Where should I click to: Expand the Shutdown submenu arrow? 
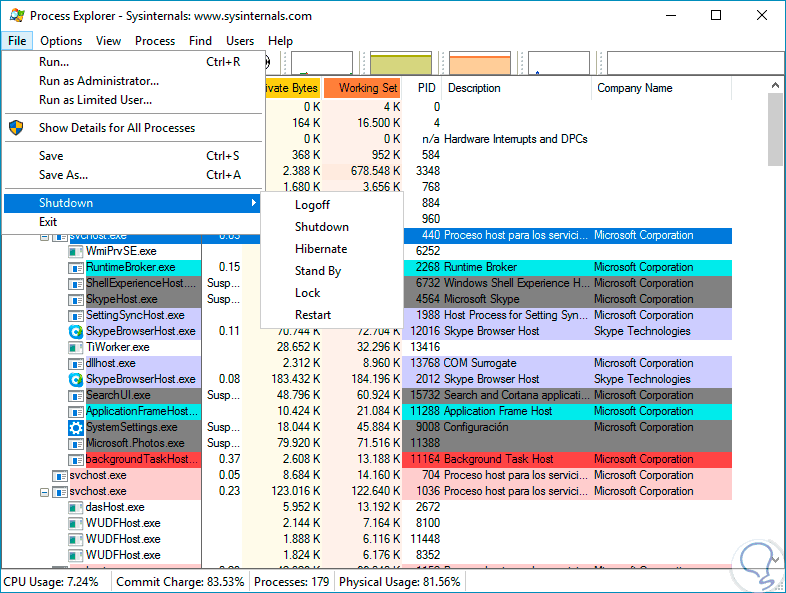tap(253, 203)
